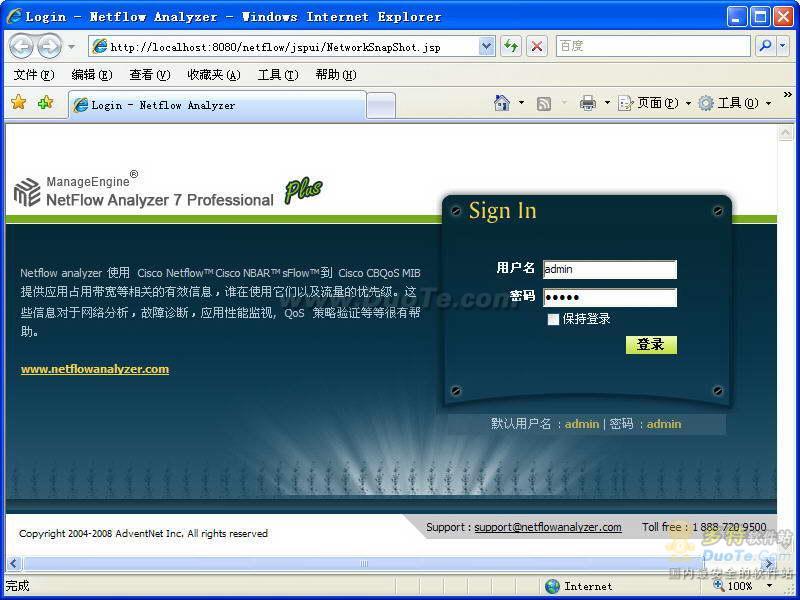This screenshot has height=600, width=800.
Task: Go to Home page icon
Action: pyautogui.click(x=502, y=103)
